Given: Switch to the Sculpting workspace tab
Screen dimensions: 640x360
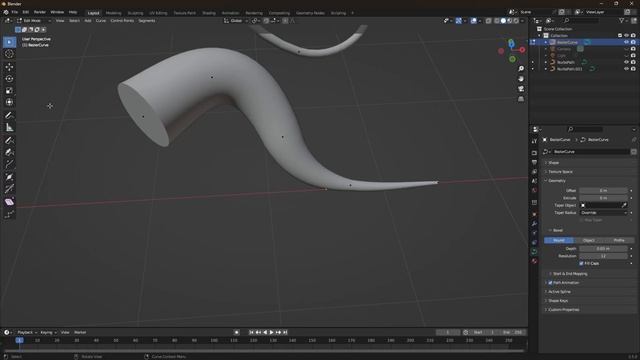Looking at the screenshot, I should click(135, 13).
